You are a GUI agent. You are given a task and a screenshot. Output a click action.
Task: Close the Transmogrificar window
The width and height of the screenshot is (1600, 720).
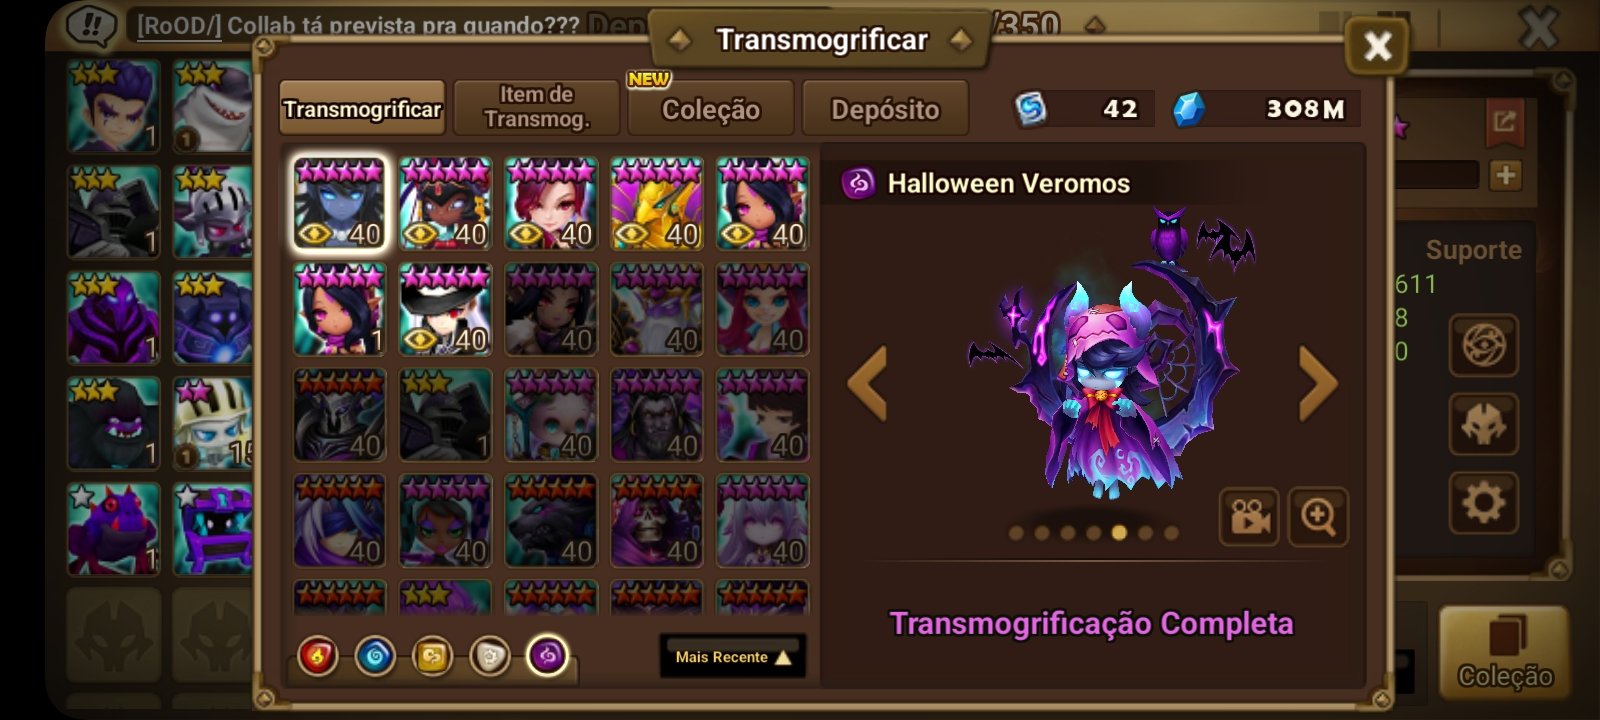[1377, 45]
